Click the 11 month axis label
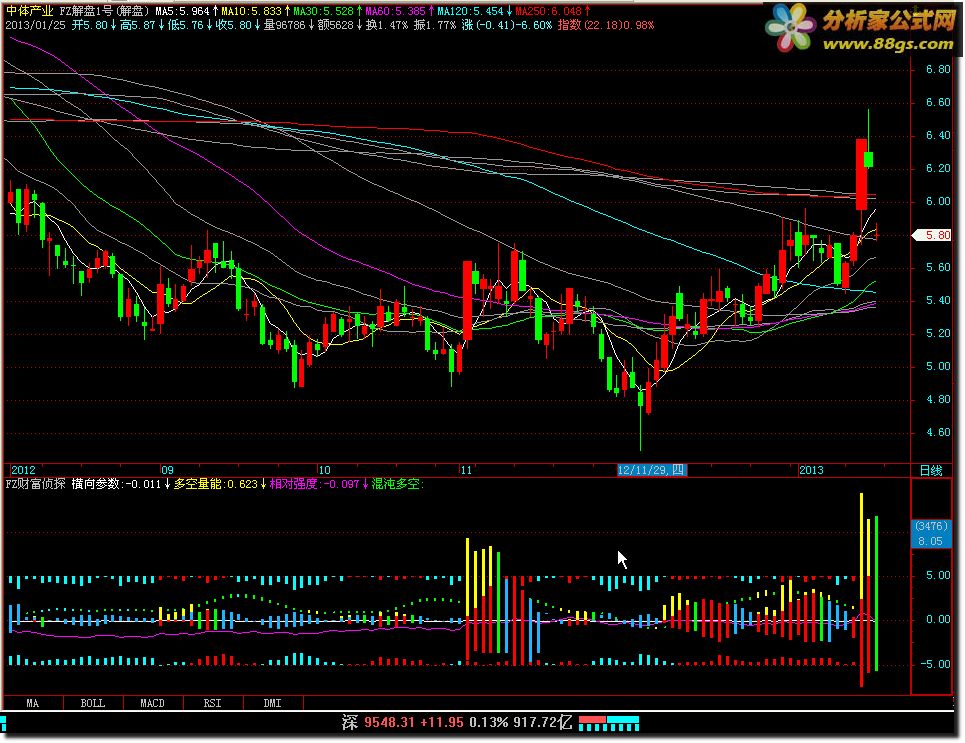The height and width of the screenshot is (743, 965). [x=466, y=470]
